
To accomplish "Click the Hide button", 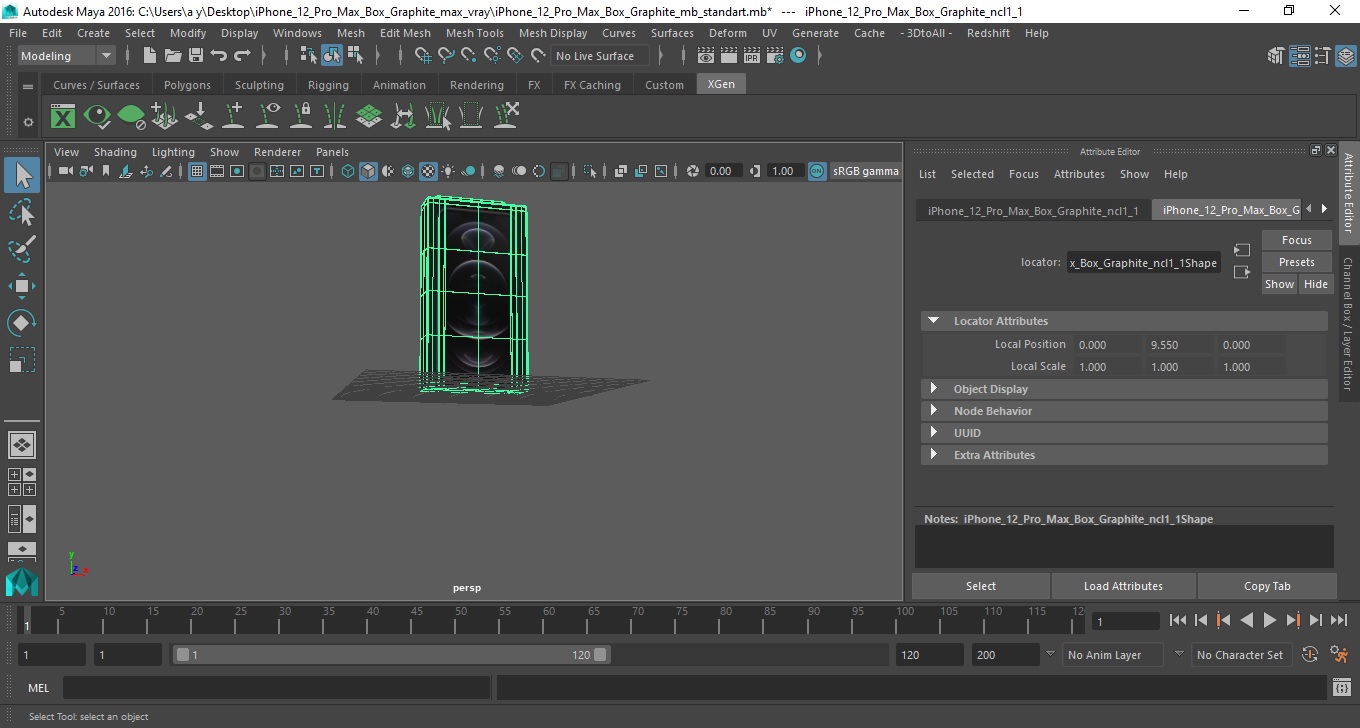I will point(1316,284).
